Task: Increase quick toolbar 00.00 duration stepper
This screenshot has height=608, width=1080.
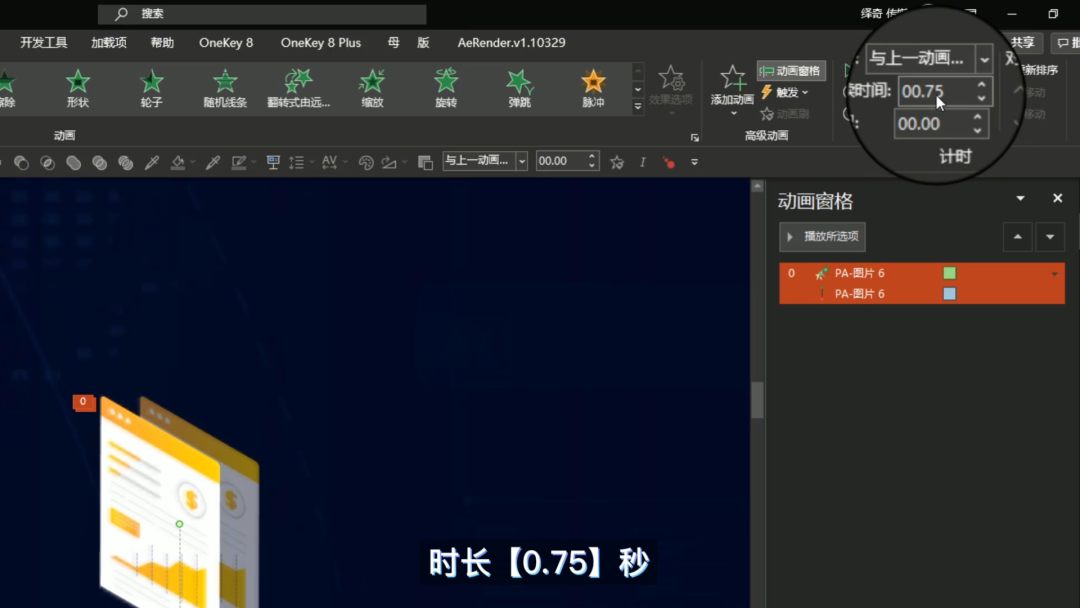Action: [592, 156]
